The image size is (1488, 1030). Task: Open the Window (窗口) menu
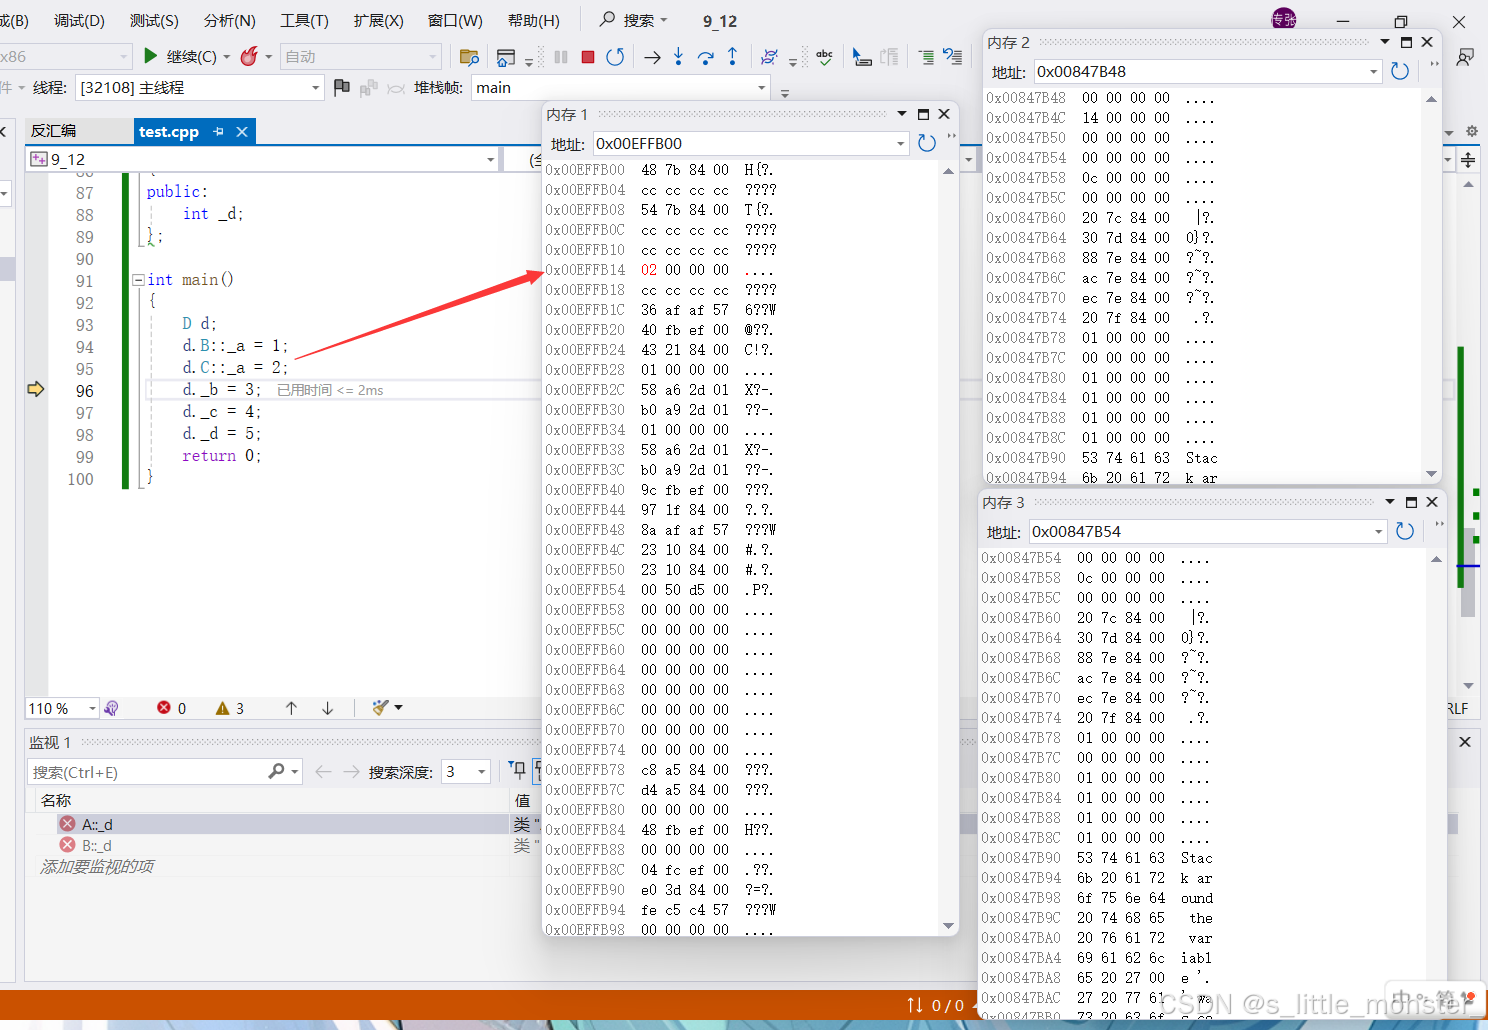[455, 20]
